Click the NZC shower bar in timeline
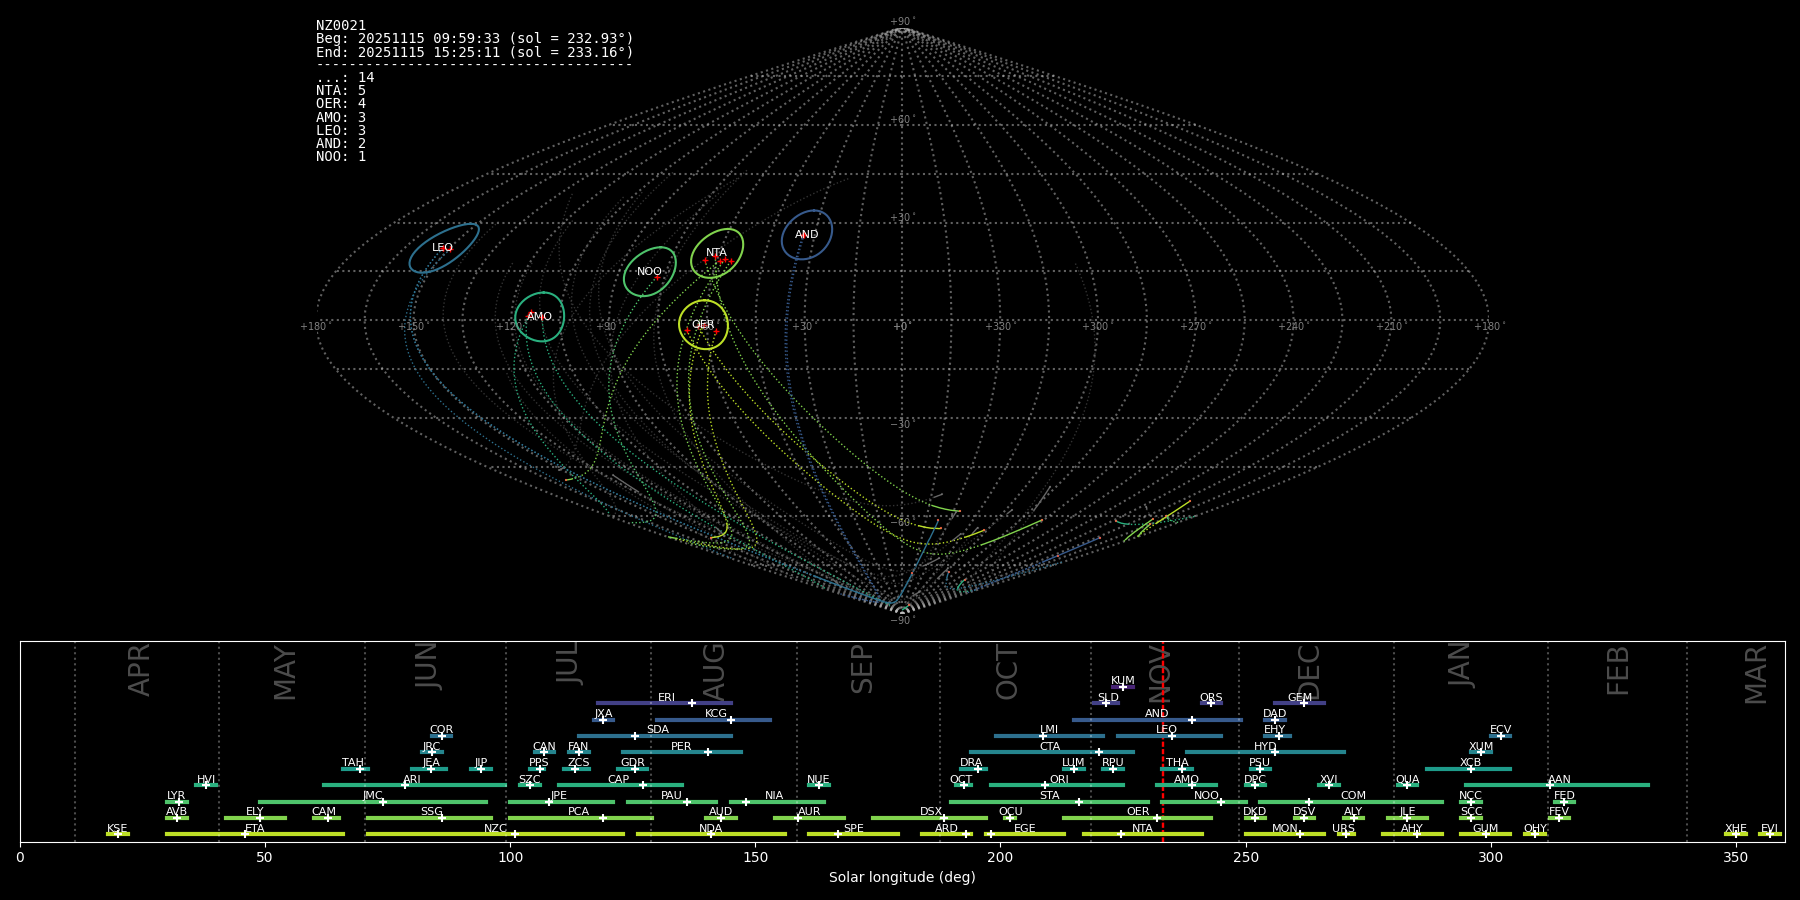Screen dimensions: 1800x900 pyautogui.click(x=495, y=834)
